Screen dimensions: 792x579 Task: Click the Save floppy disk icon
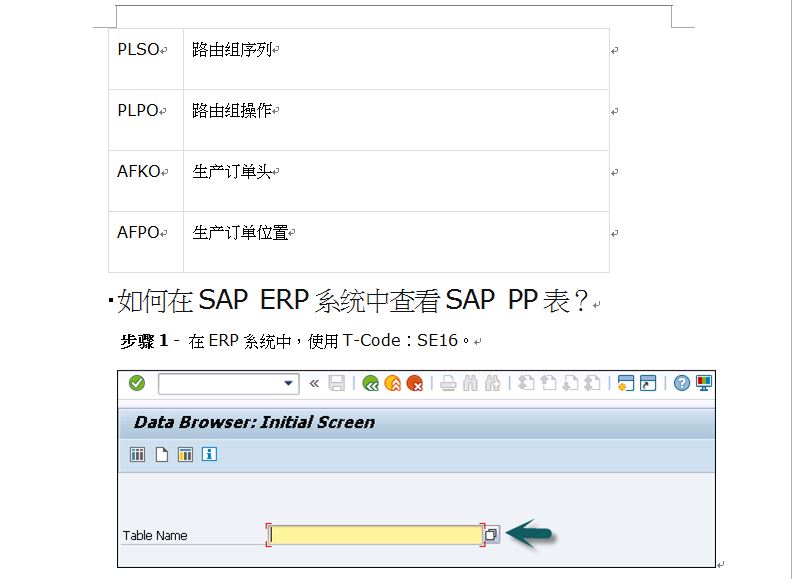[x=336, y=383]
